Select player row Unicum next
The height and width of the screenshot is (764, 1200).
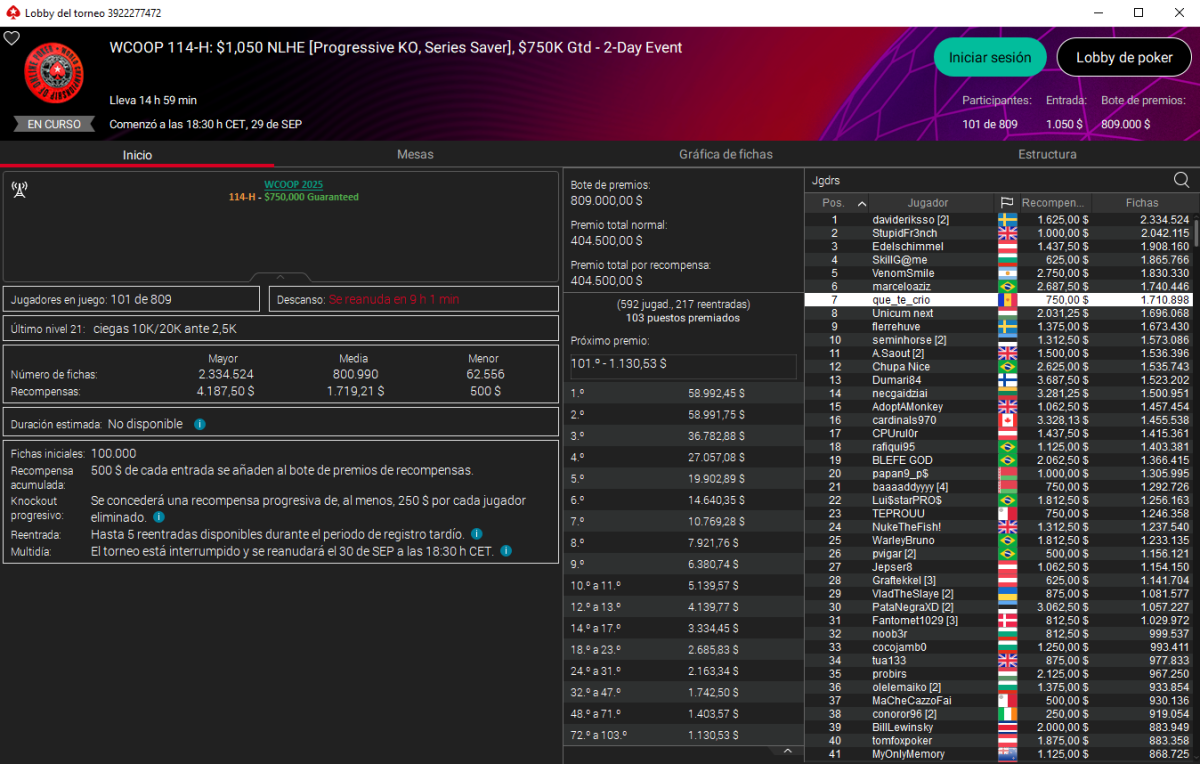pos(999,313)
